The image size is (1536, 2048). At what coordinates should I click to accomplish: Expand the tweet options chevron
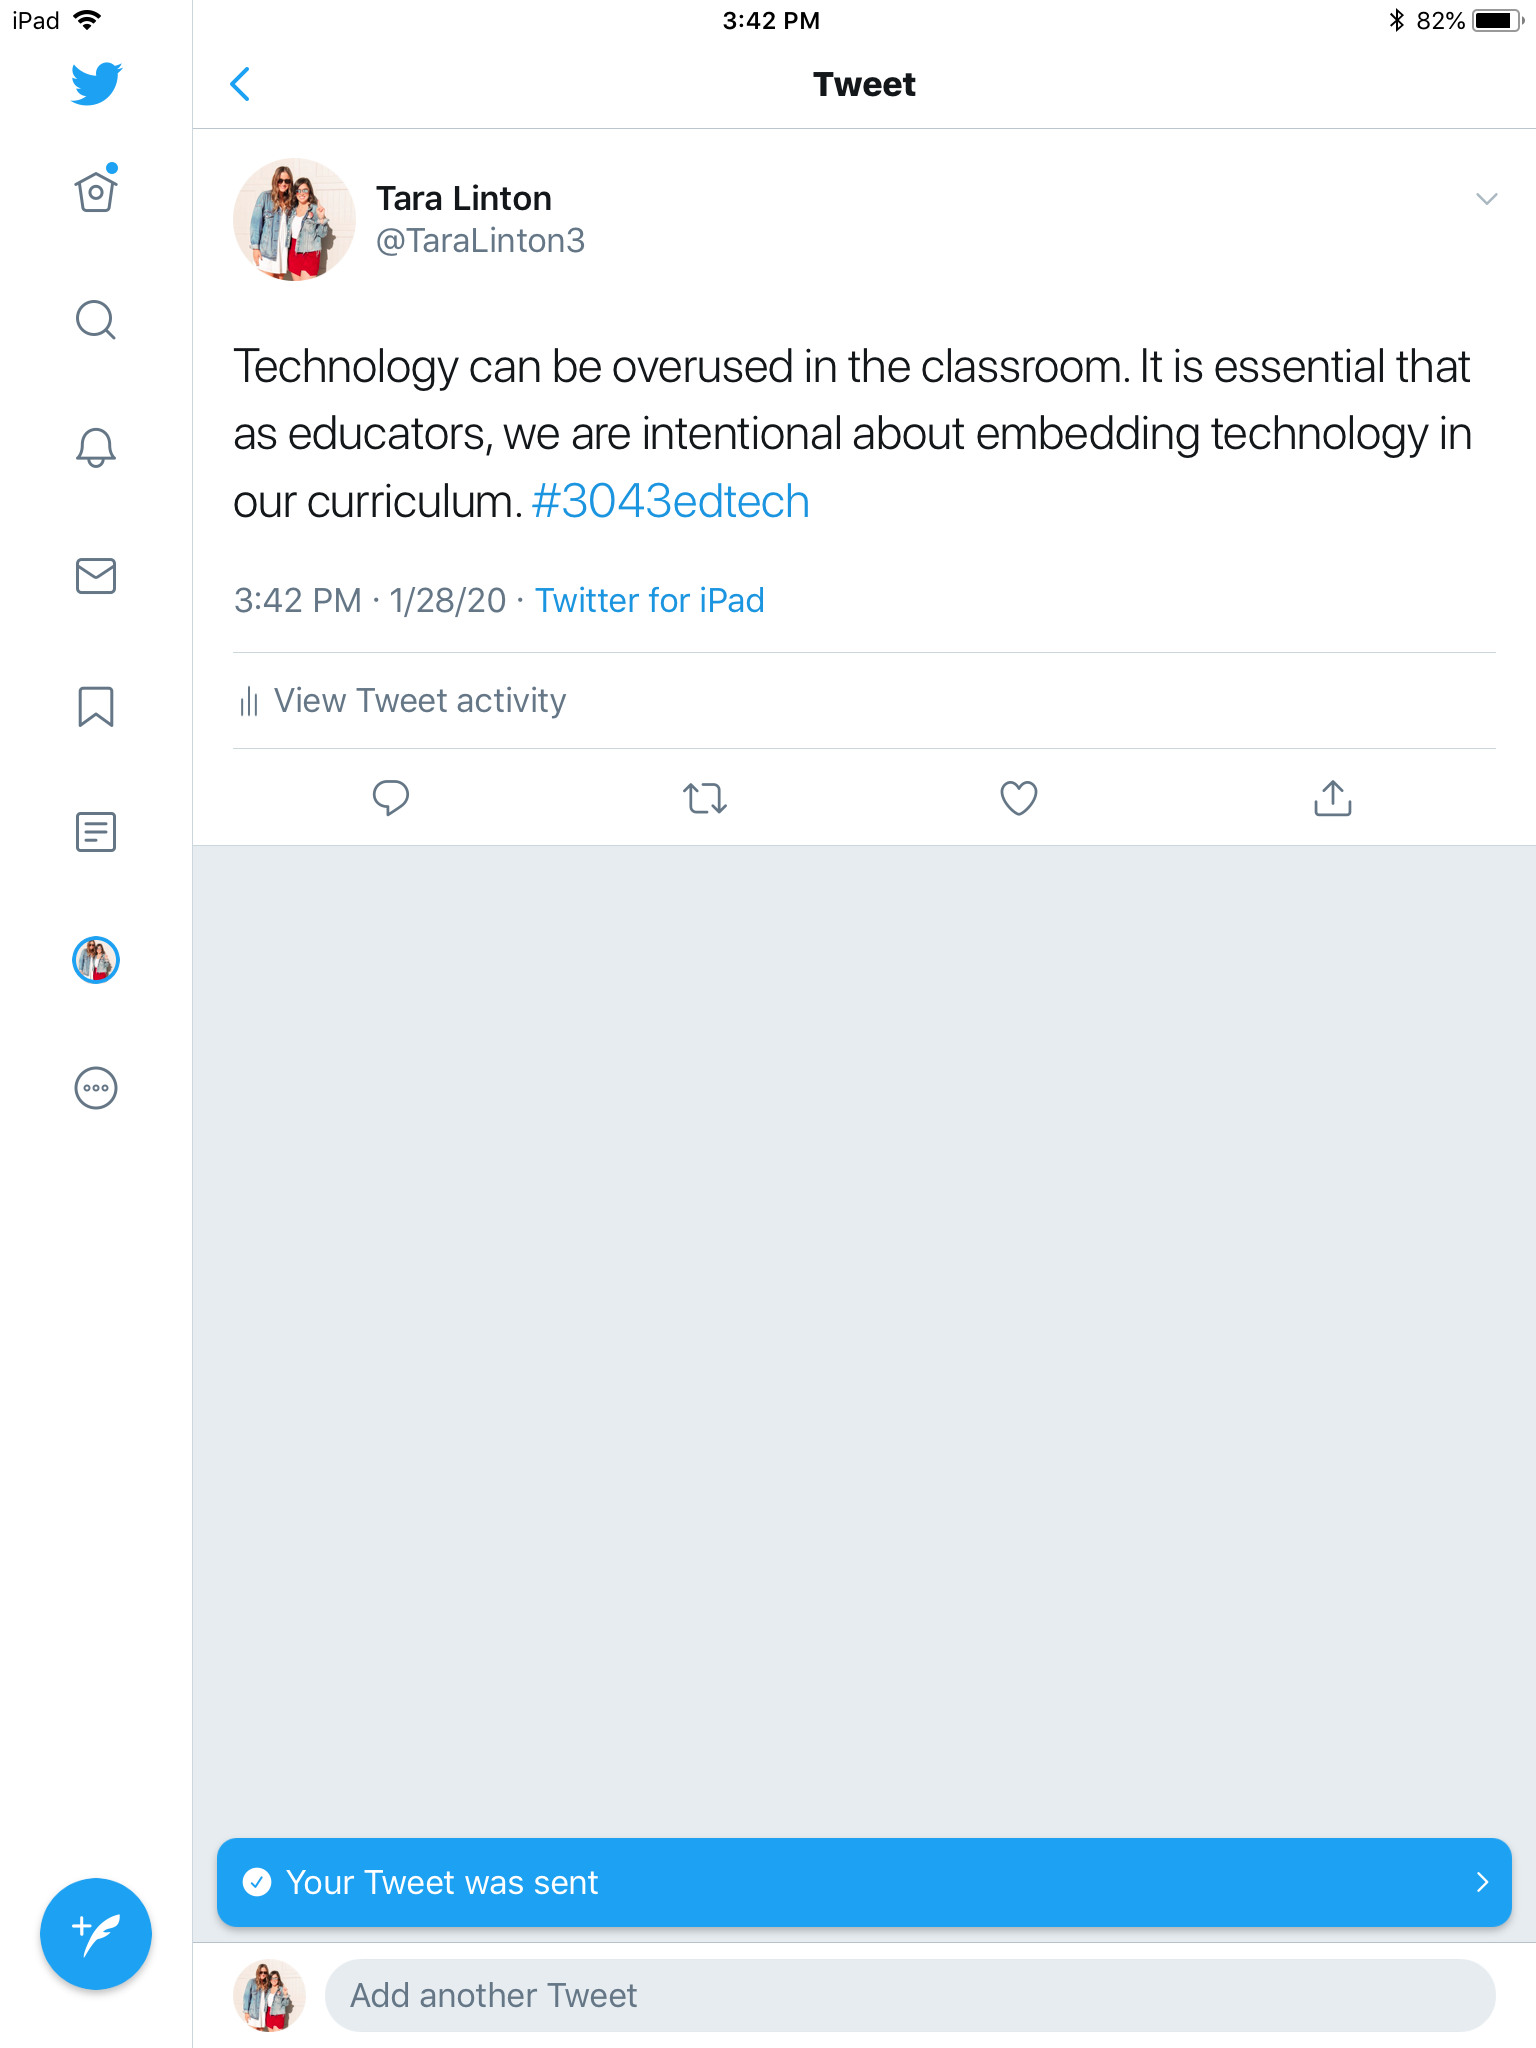(1486, 199)
